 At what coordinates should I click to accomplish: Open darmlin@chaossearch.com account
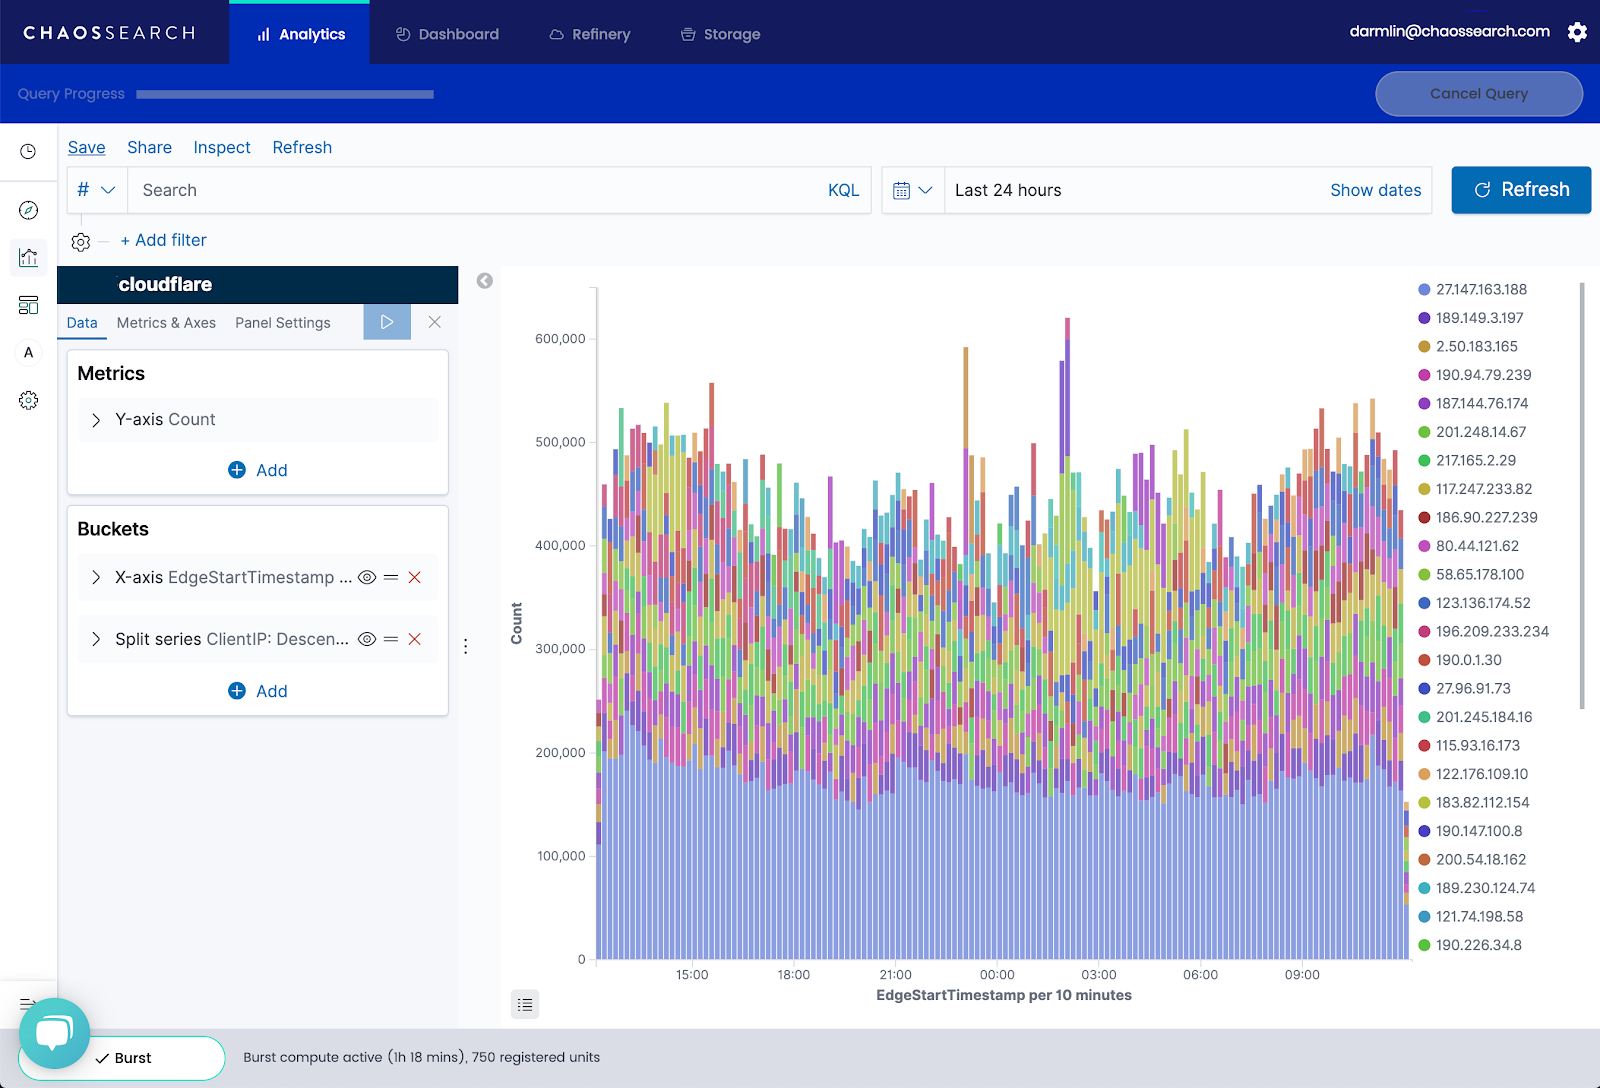(1449, 31)
